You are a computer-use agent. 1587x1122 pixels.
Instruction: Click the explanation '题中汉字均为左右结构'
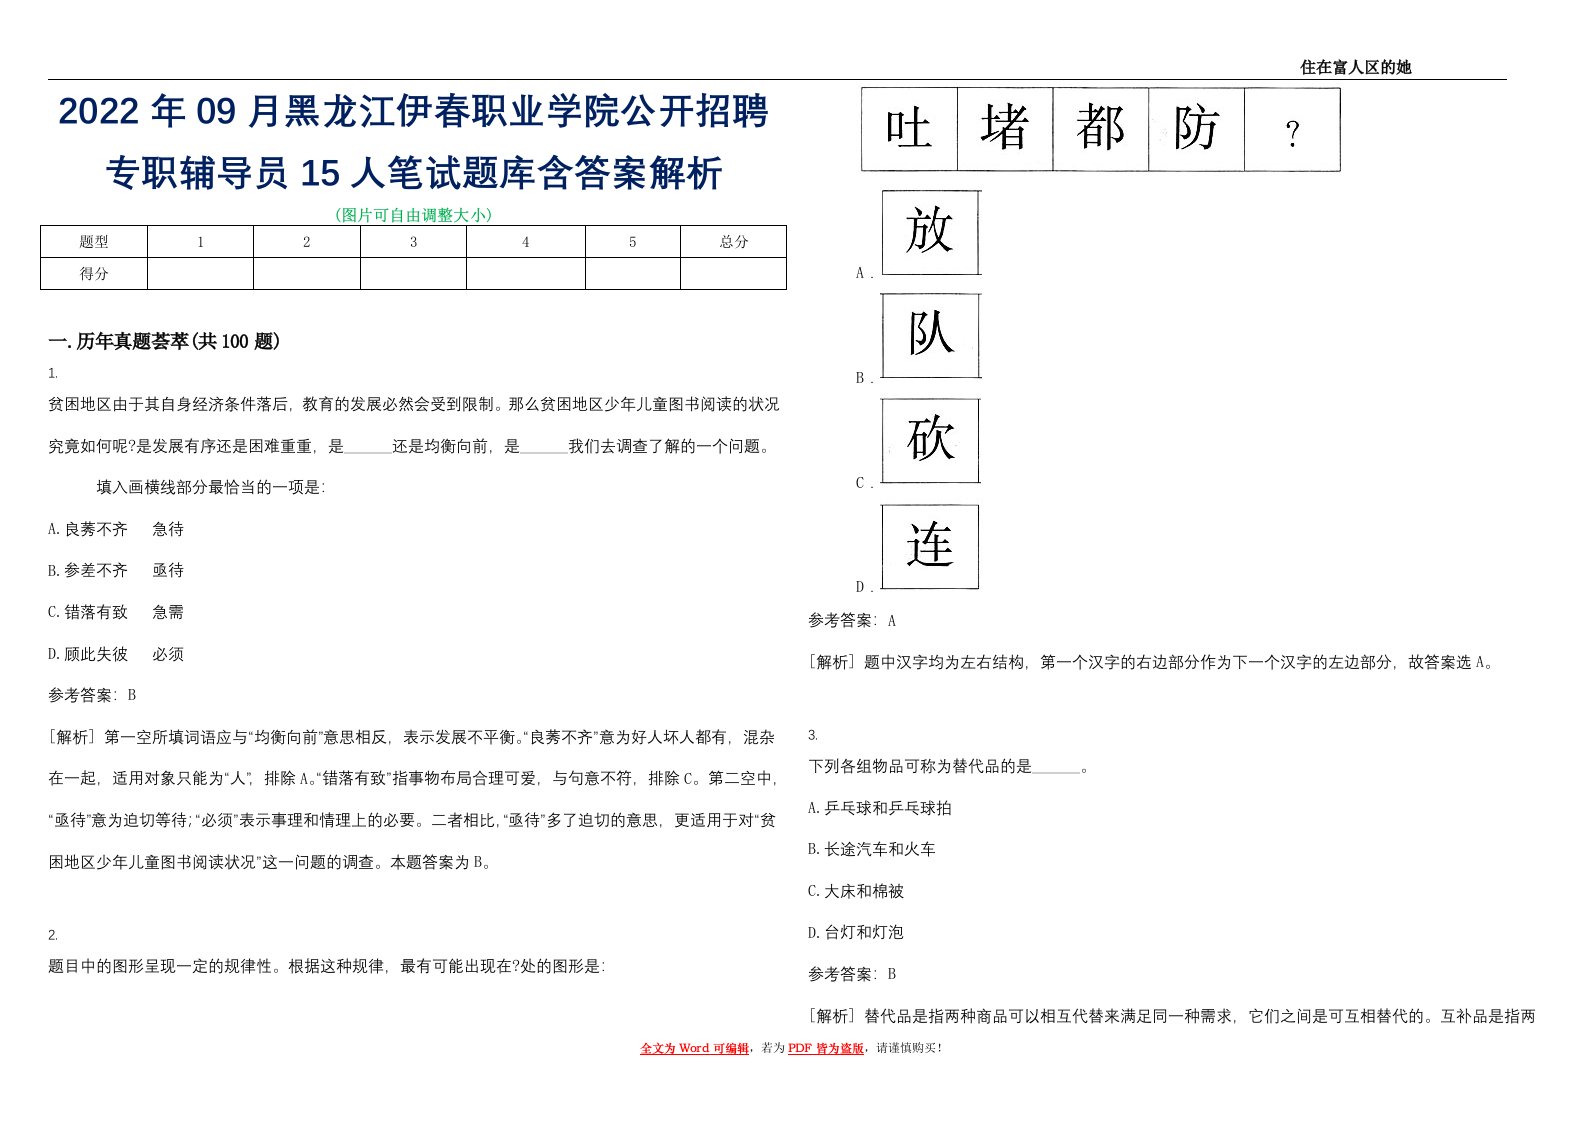click(944, 662)
